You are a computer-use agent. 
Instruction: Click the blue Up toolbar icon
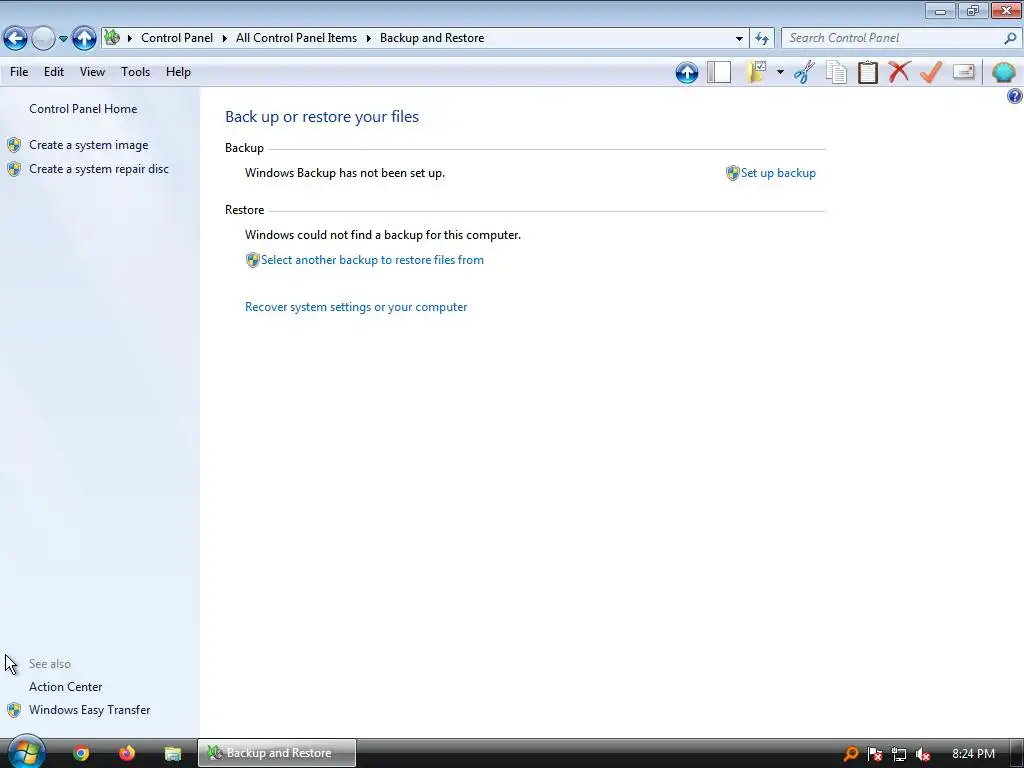coord(687,72)
